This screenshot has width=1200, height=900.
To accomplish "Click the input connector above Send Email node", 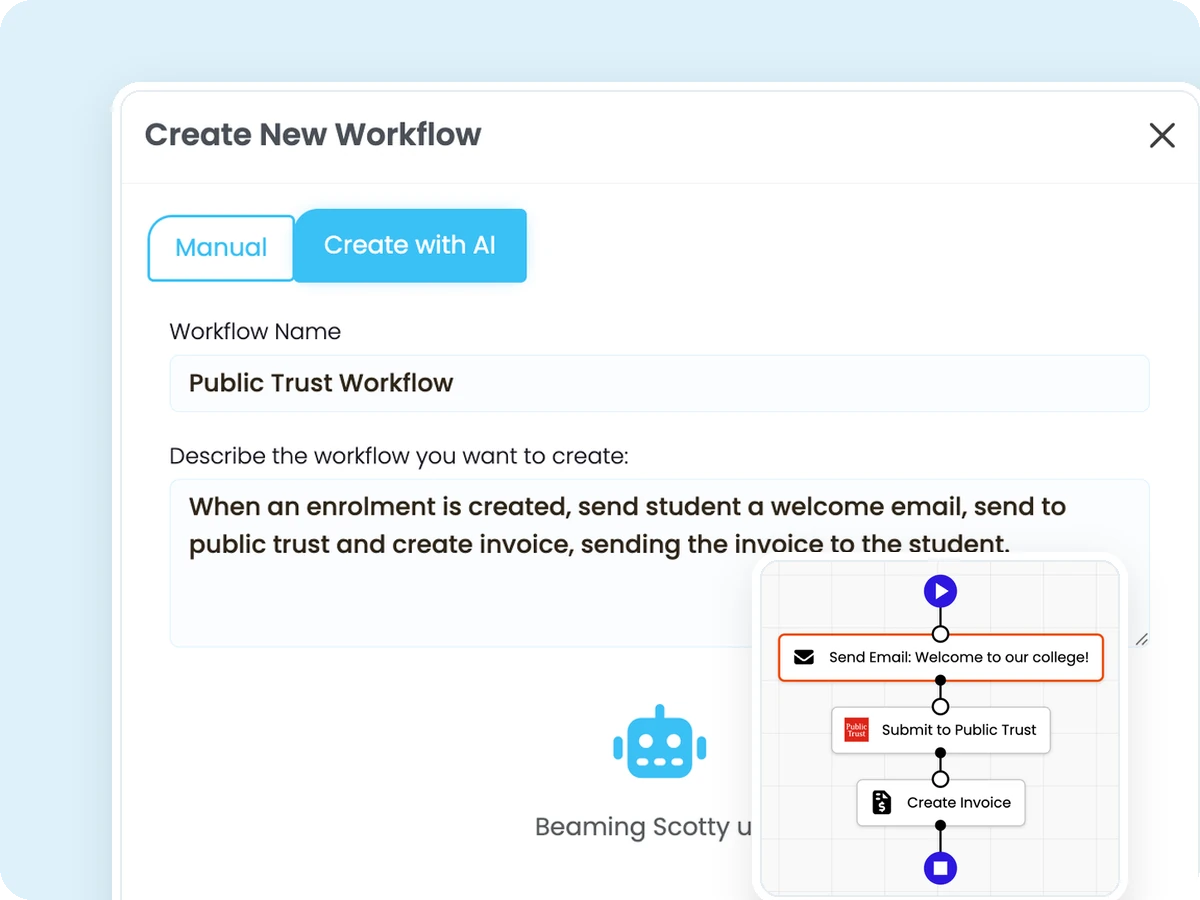I will (940, 634).
